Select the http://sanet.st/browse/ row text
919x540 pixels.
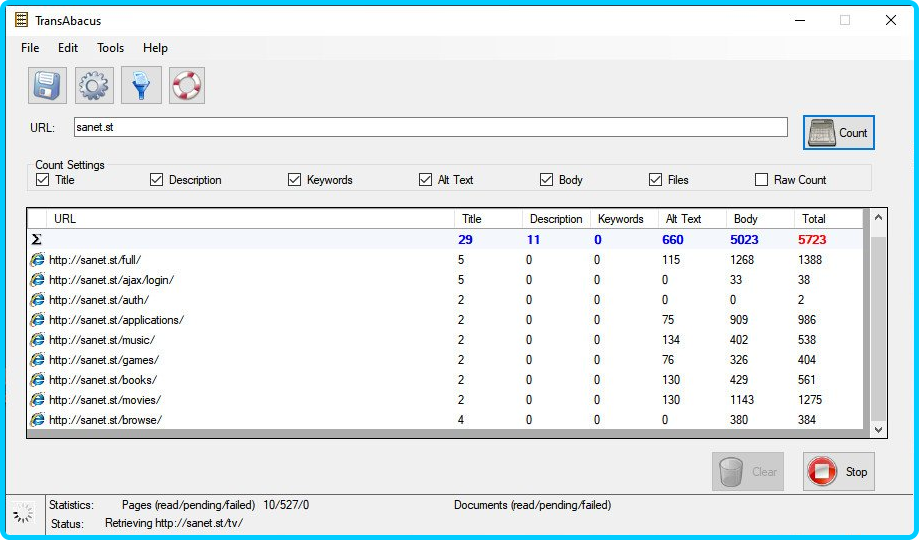105,419
